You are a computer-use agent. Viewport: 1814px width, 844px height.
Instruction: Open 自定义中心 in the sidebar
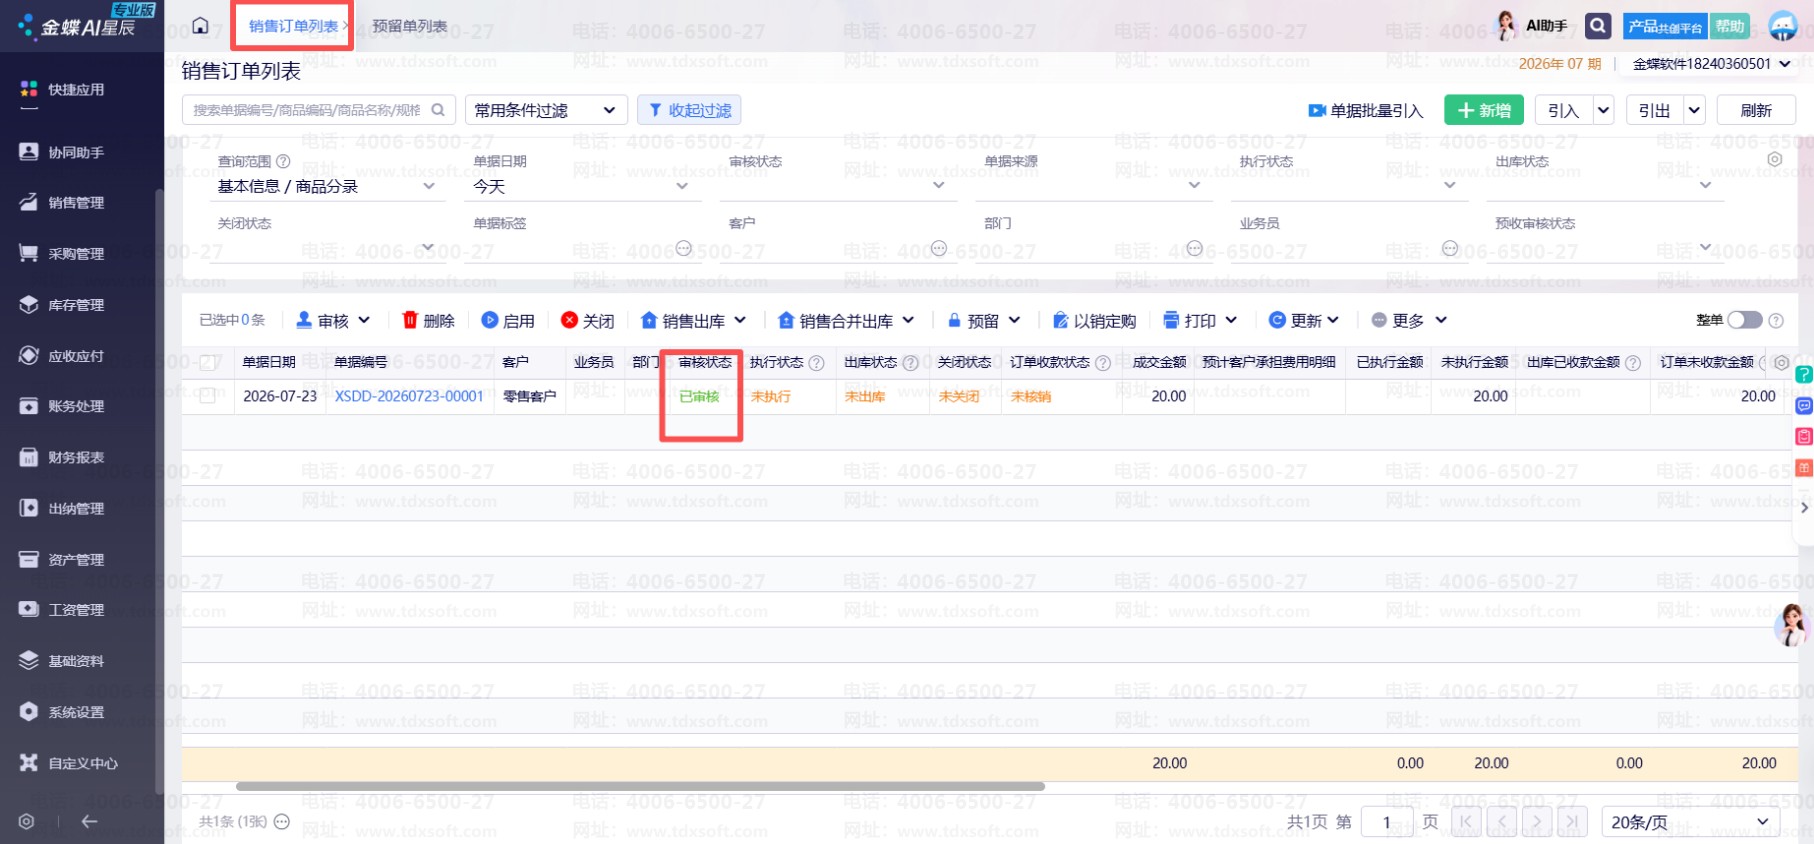pos(82,762)
